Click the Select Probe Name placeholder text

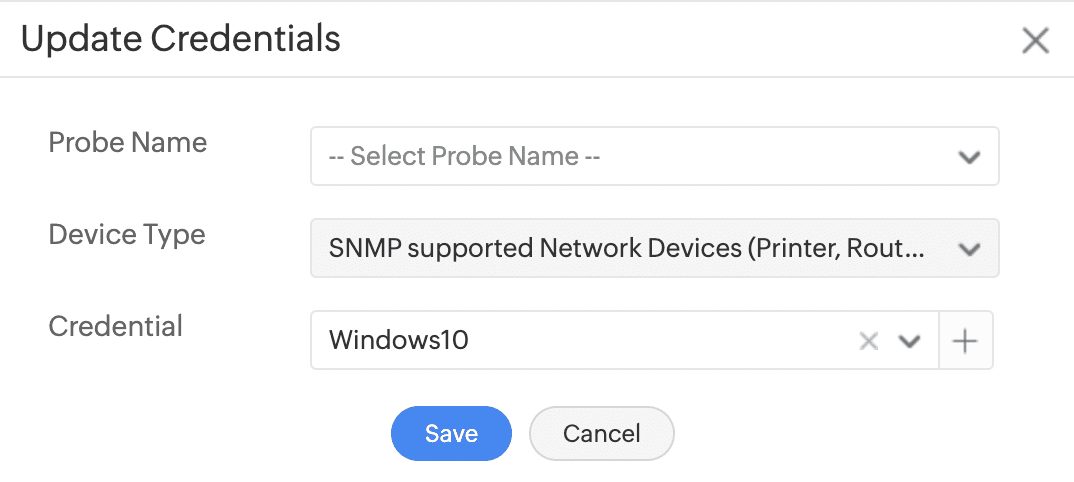click(x=464, y=157)
